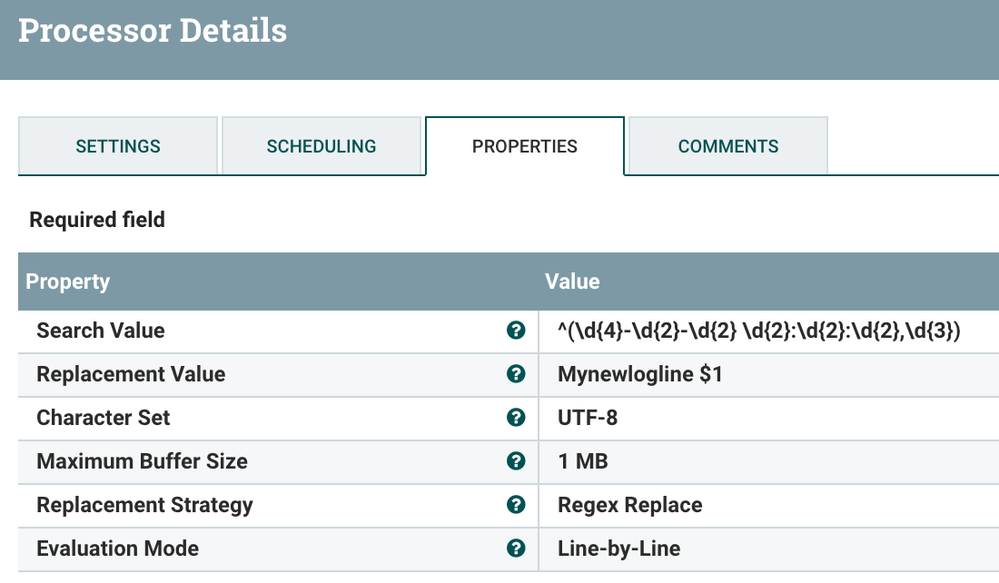Viewport: 999px width, 583px height.
Task: Open the Scheduling tab
Action: (x=321, y=146)
